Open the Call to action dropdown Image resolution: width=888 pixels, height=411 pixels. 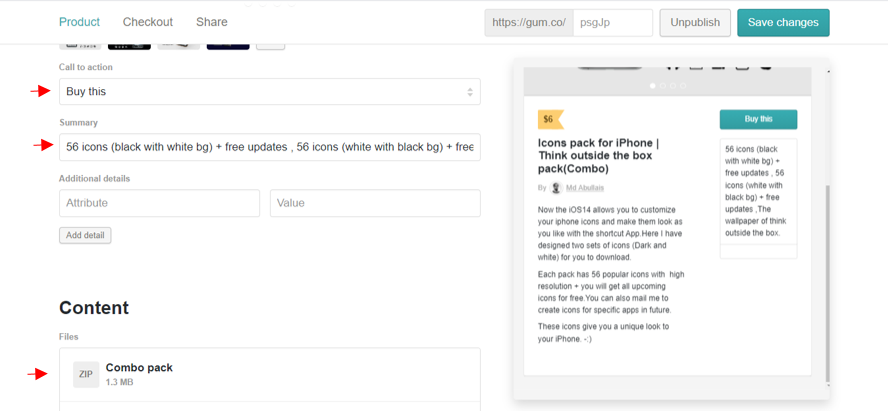point(269,92)
